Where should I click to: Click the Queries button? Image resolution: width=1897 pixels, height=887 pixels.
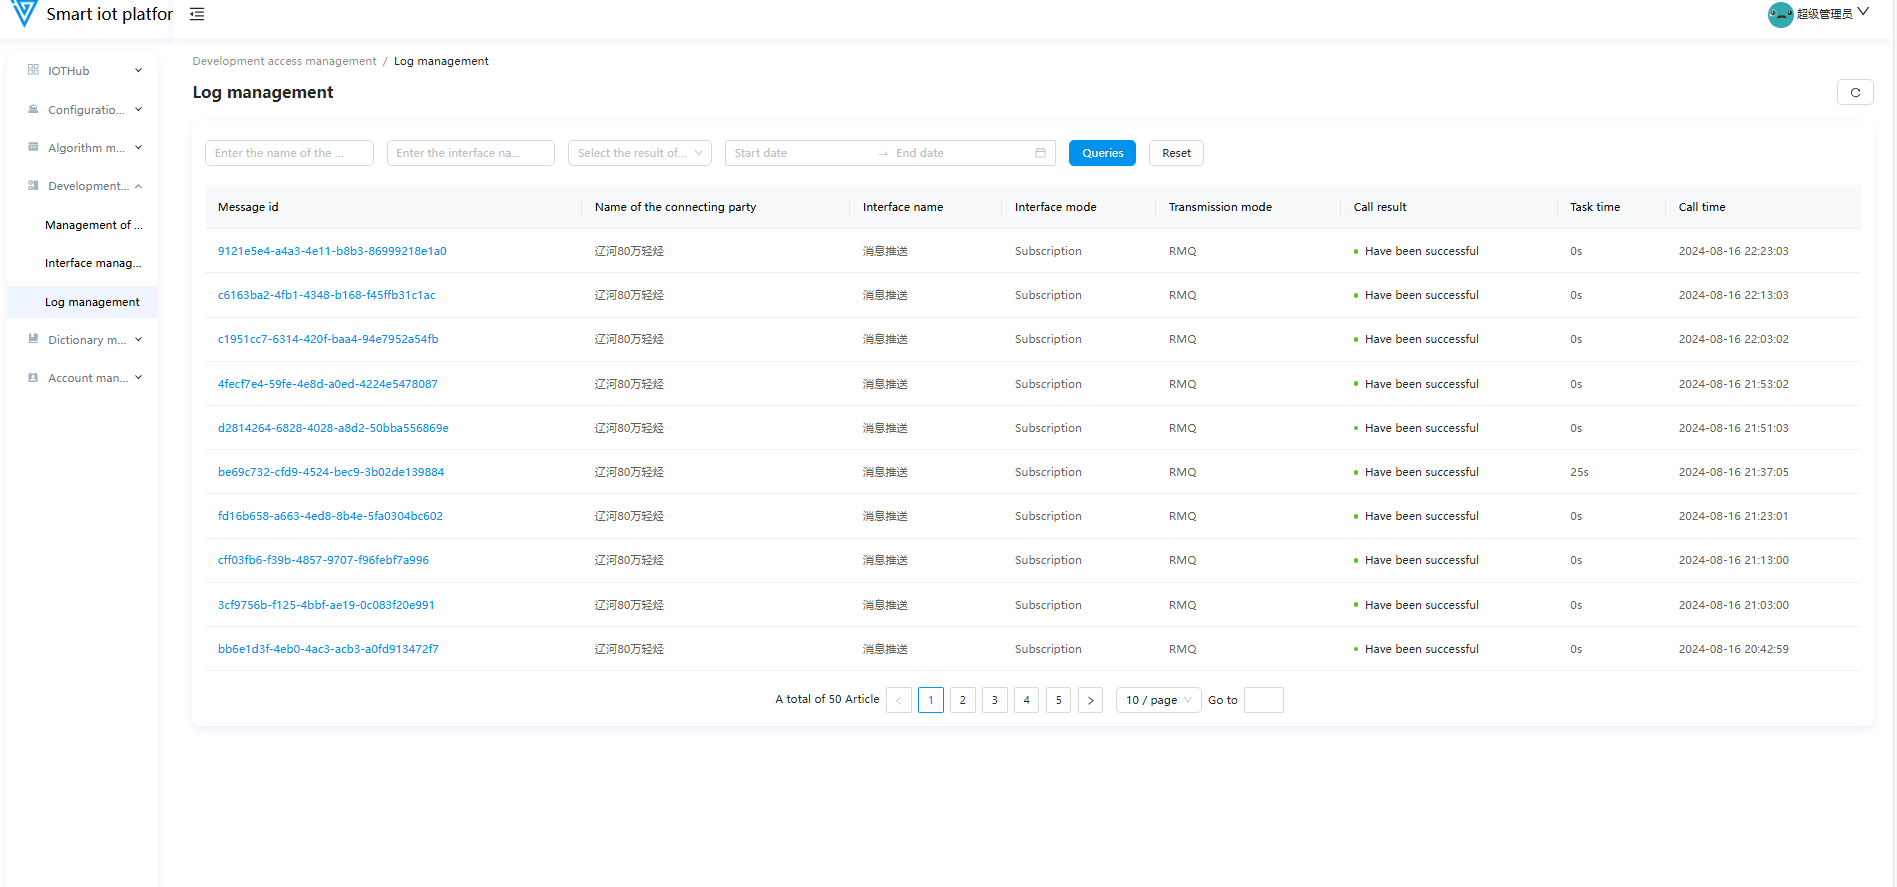point(1102,153)
